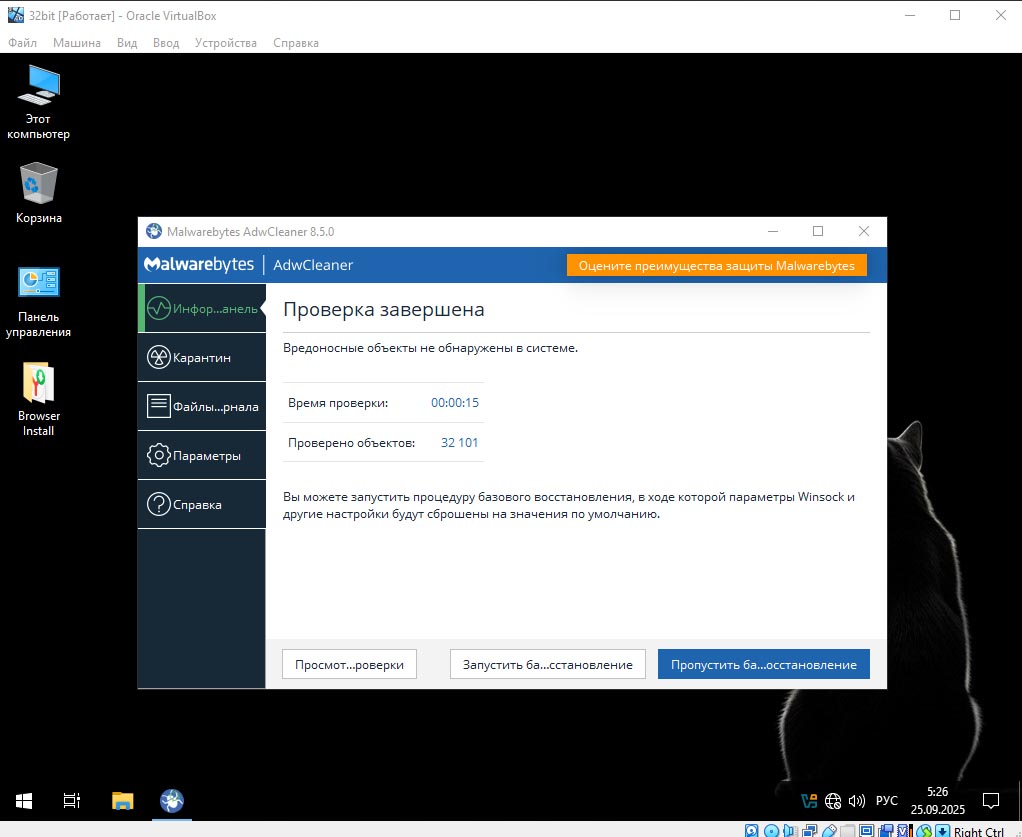Maximize the AdwCleaner window
1022x837 pixels.
[818, 231]
